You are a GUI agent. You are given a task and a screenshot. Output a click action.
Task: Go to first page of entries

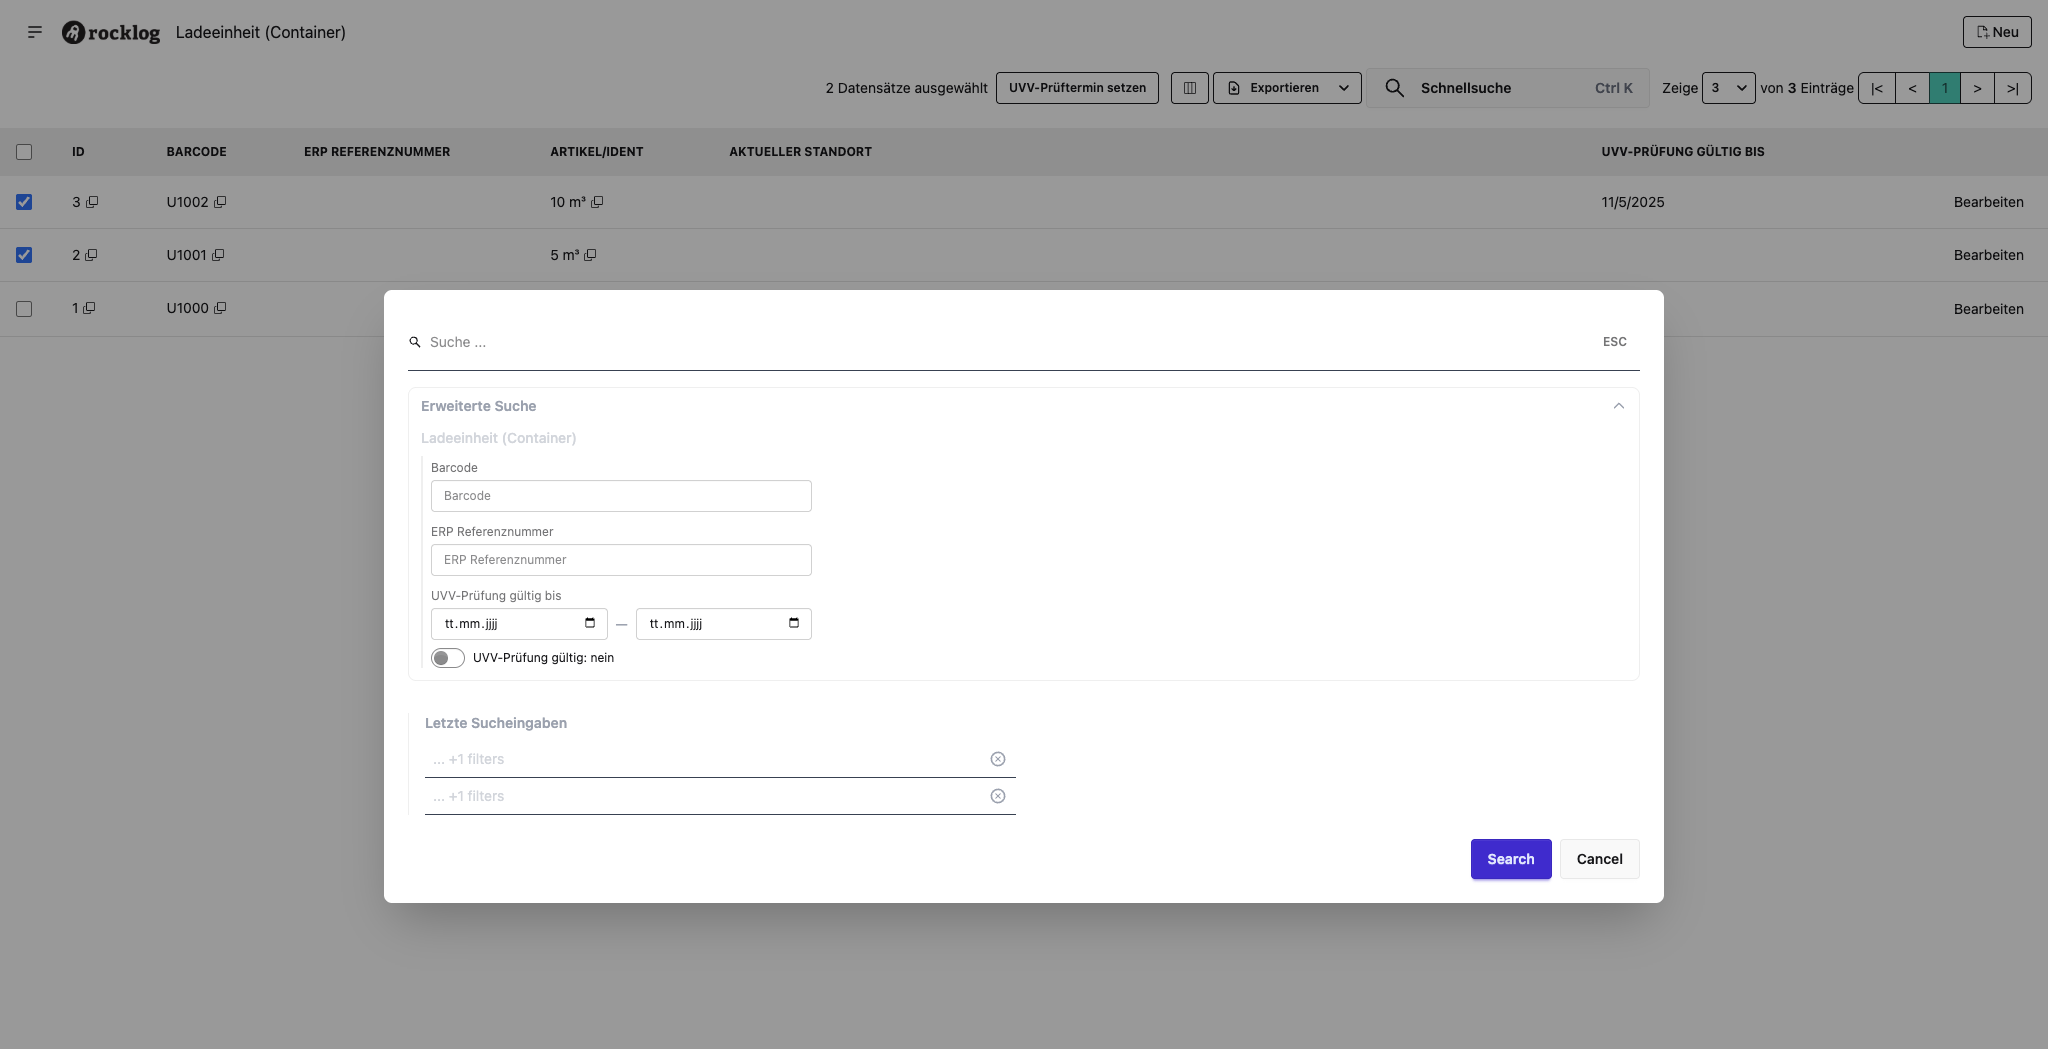click(1877, 88)
